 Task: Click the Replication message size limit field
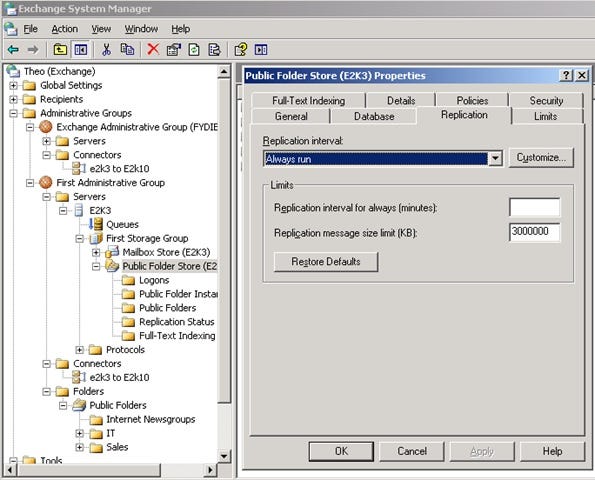pyautogui.click(x=534, y=232)
